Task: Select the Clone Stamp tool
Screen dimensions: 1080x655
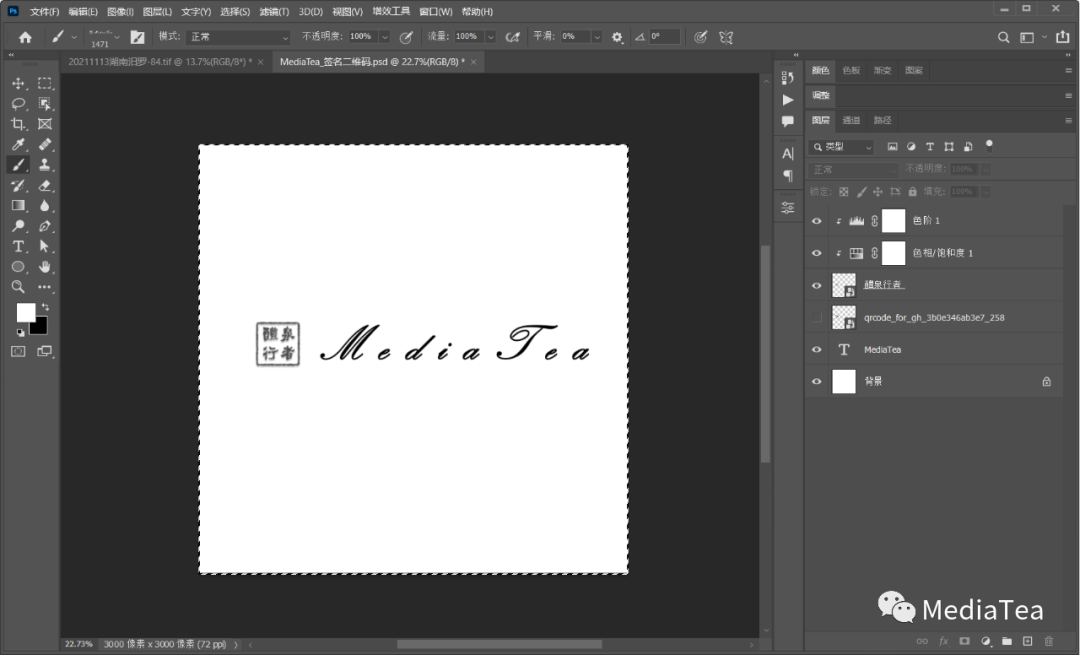Action: [x=45, y=165]
